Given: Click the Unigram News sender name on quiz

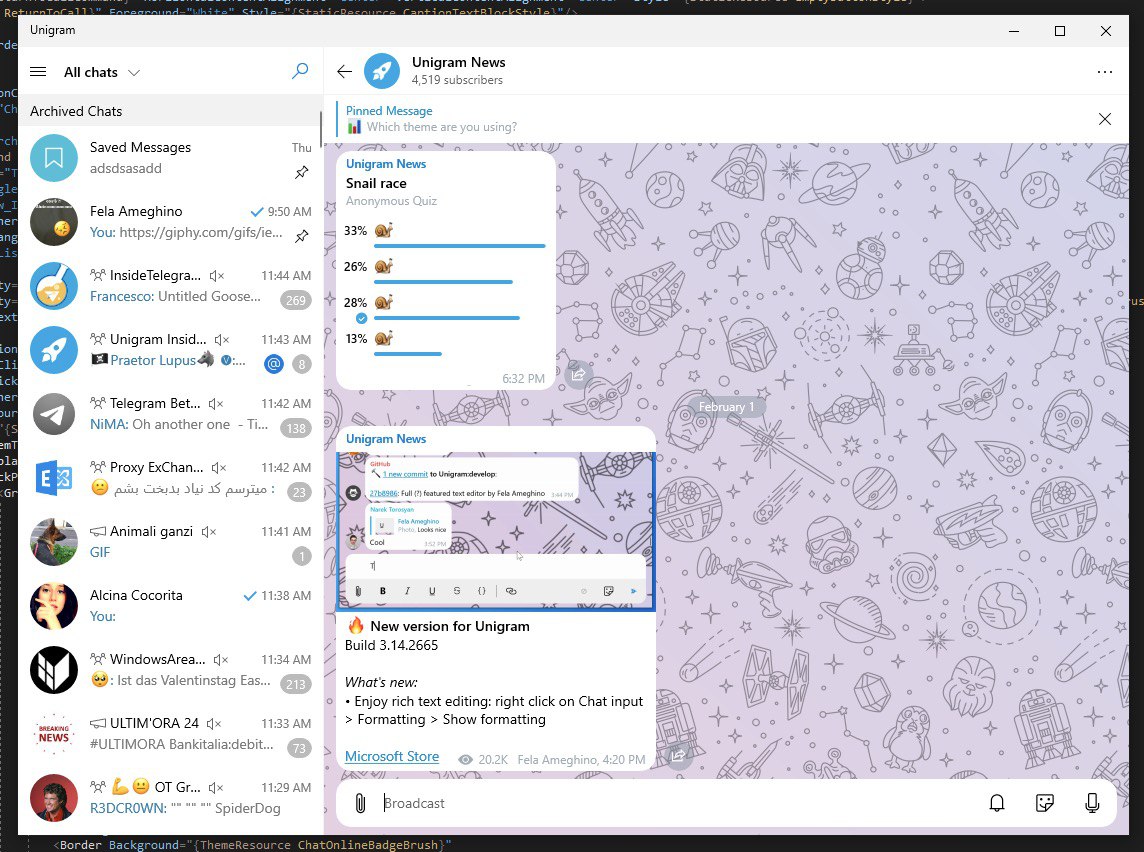Looking at the screenshot, I should [386, 164].
